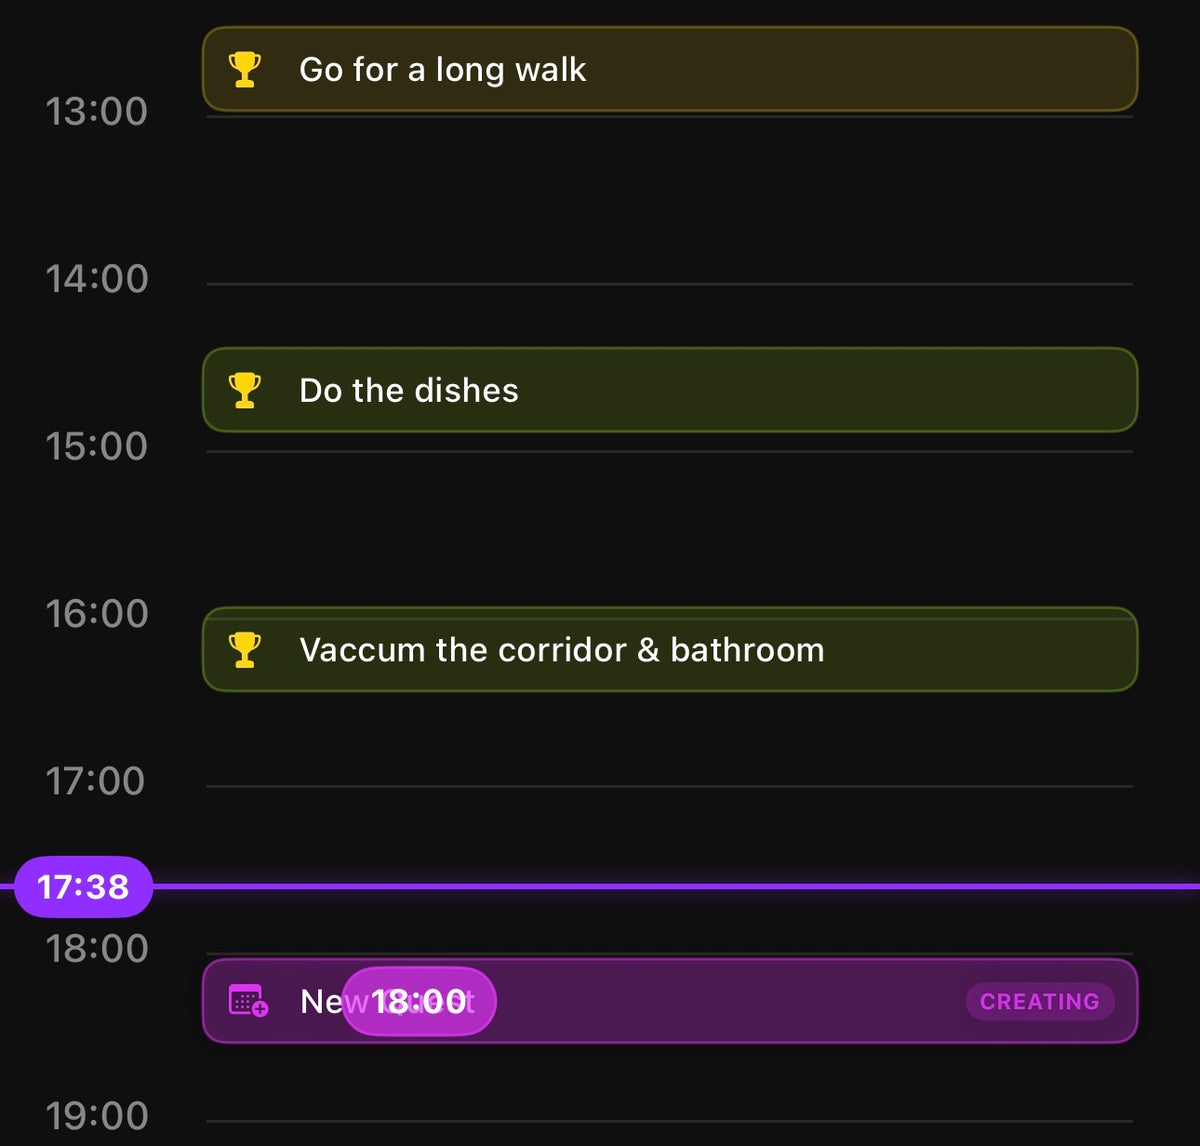Tap the 17:38 current time indicator pill

[83, 886]
